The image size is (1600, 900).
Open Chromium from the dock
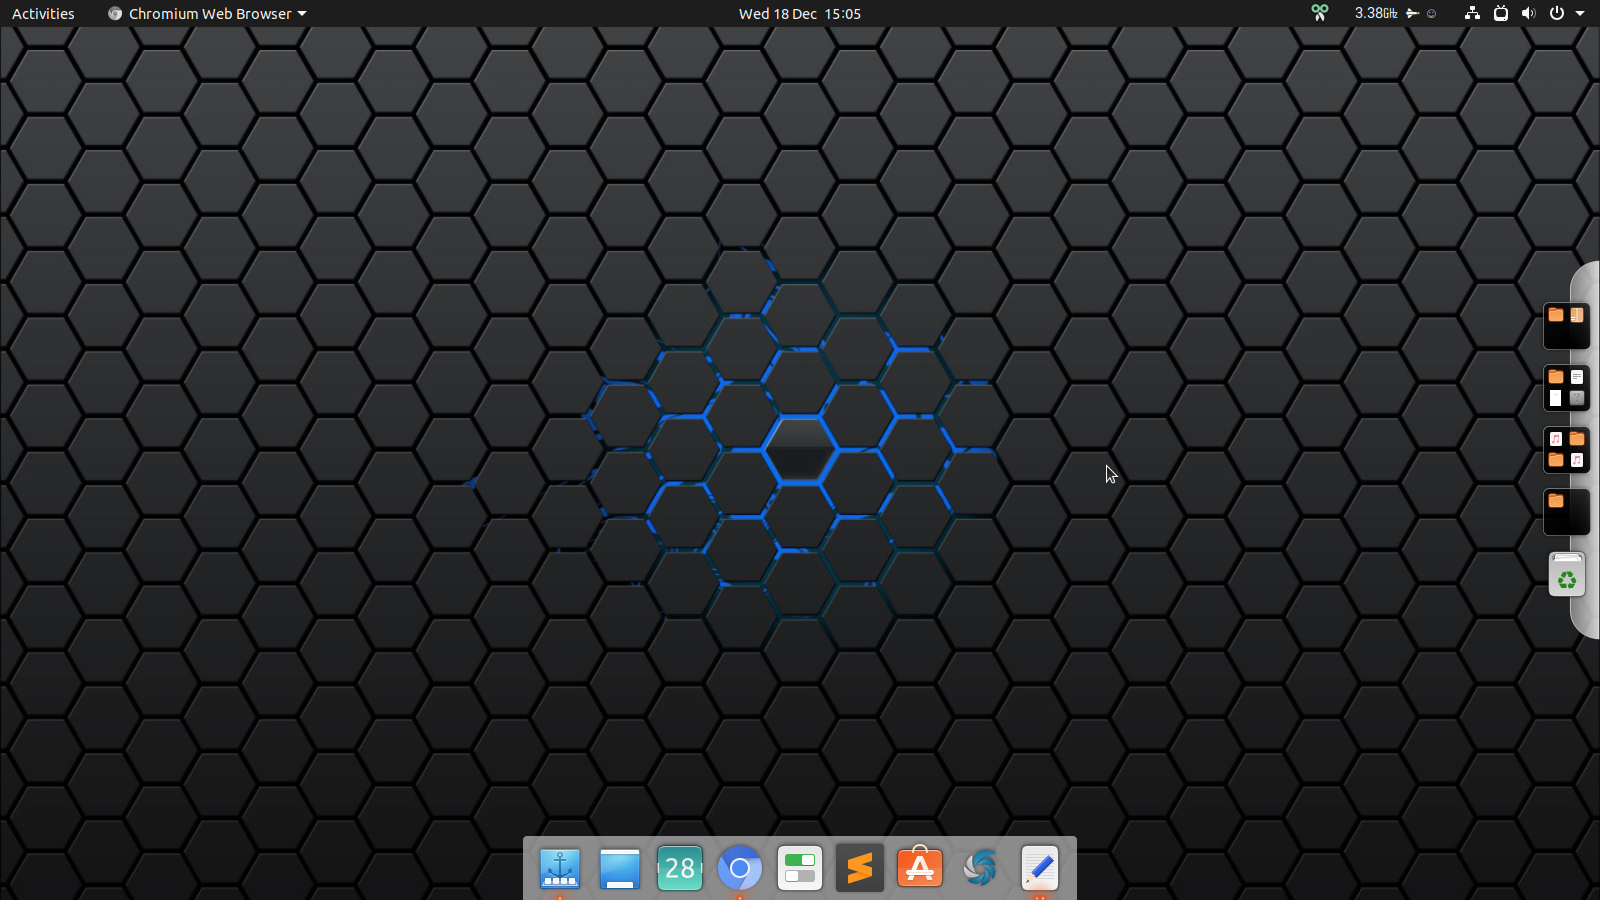(740, 868)
